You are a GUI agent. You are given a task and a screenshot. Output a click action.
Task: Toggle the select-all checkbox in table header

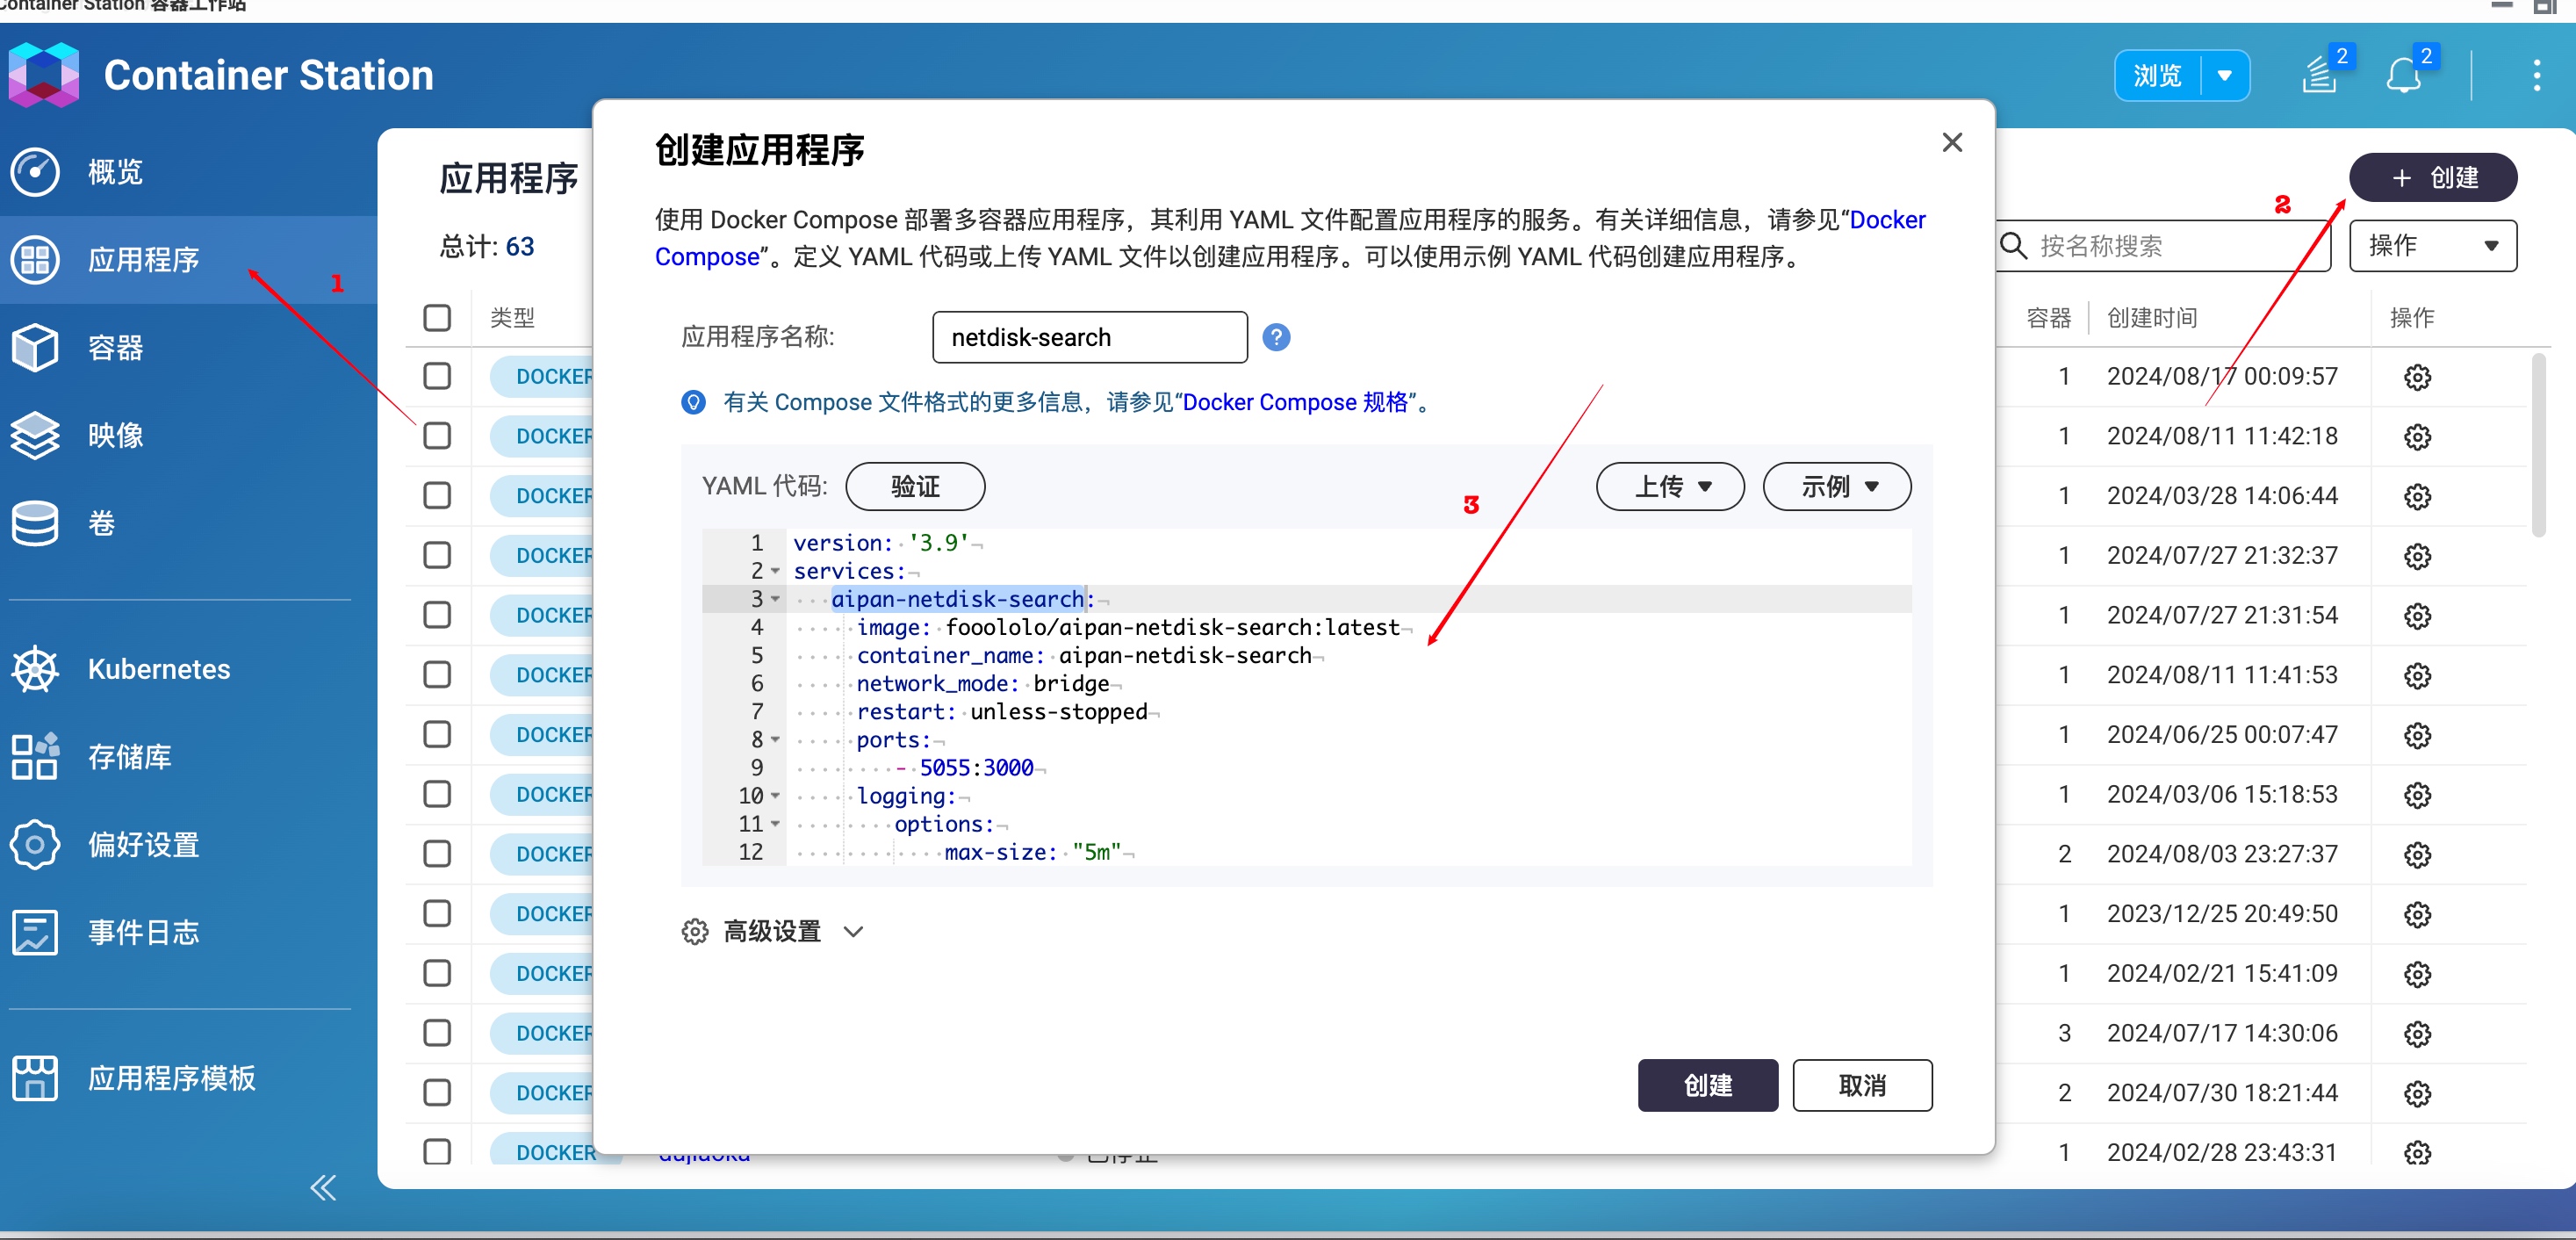click(x=437, y=318)
